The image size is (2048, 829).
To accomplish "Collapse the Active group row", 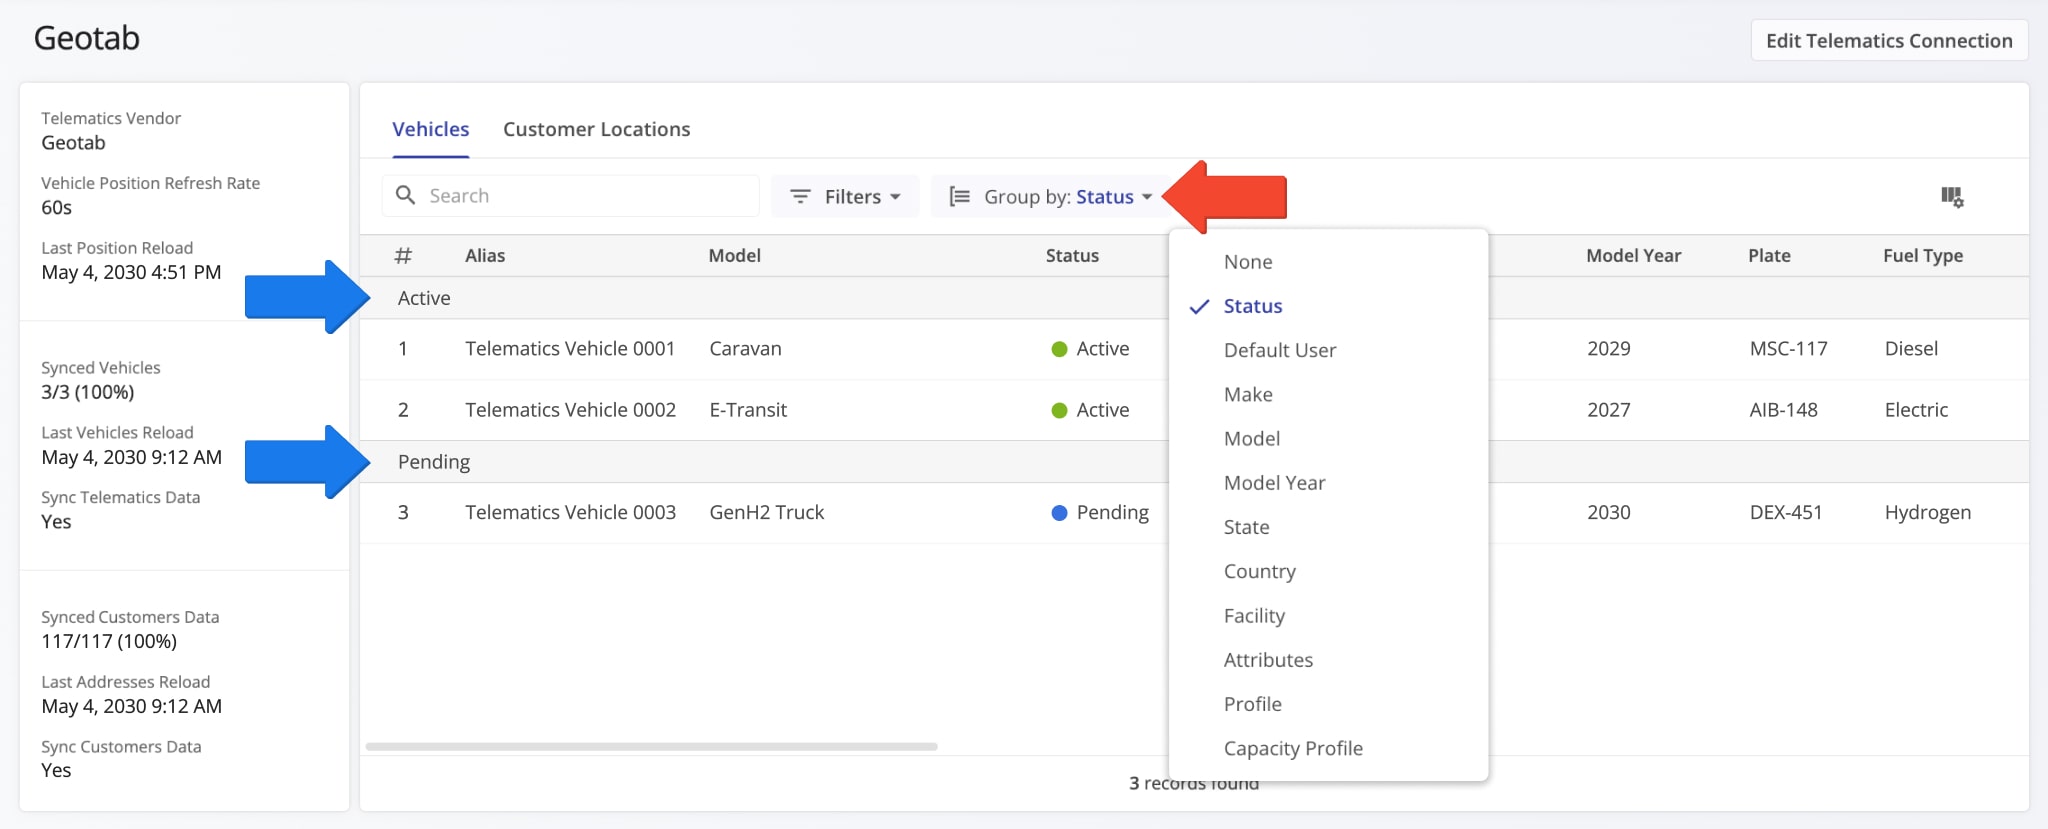I will [x=1194, y=298].
